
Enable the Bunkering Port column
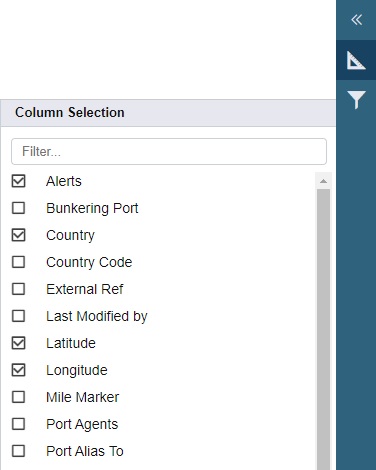[18, 208]
